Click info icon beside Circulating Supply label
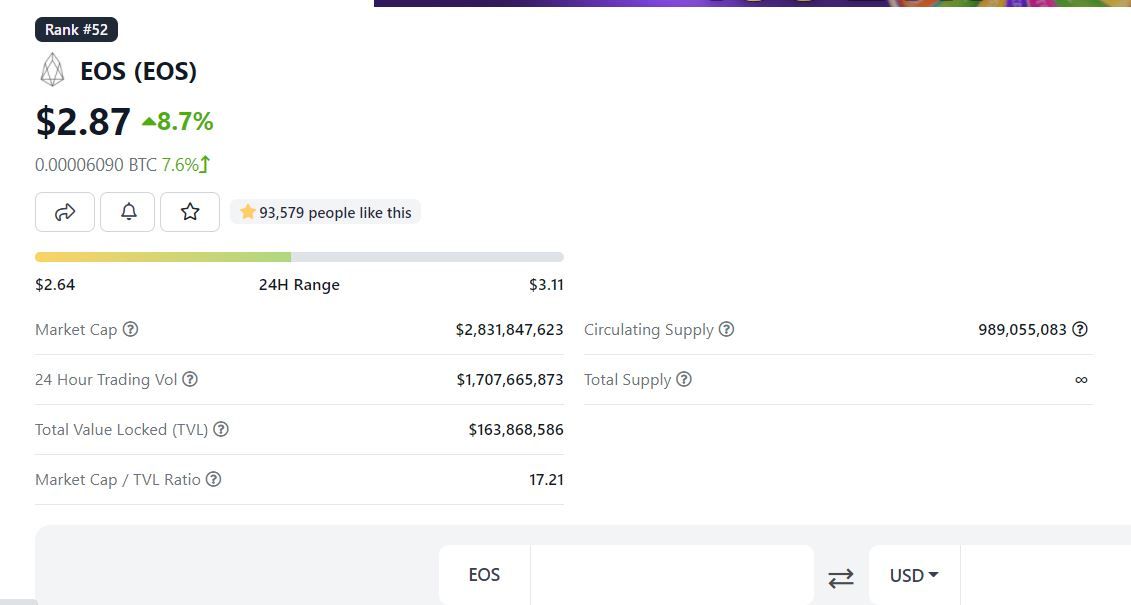This screenshot has width=1131, height=605. [727, 329]
